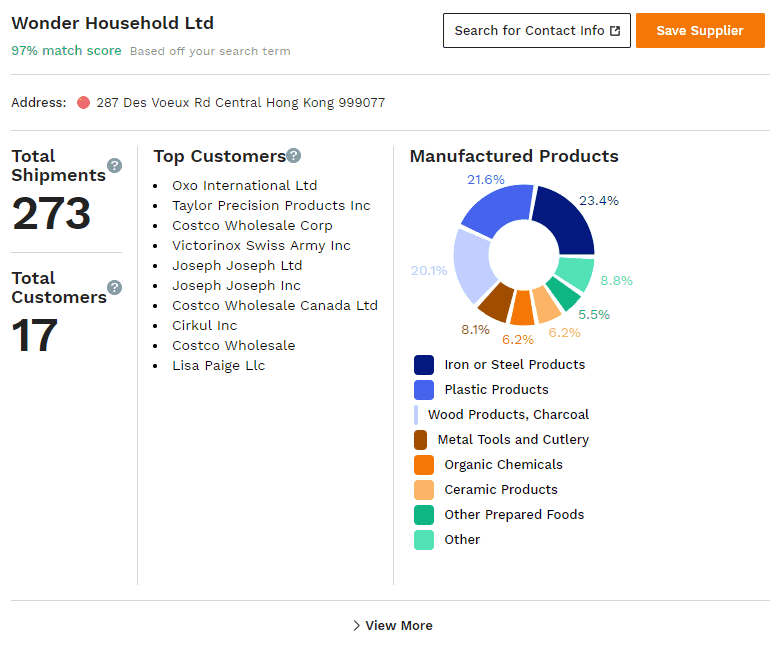Click the external link icon in Search button

click(615, 31)
